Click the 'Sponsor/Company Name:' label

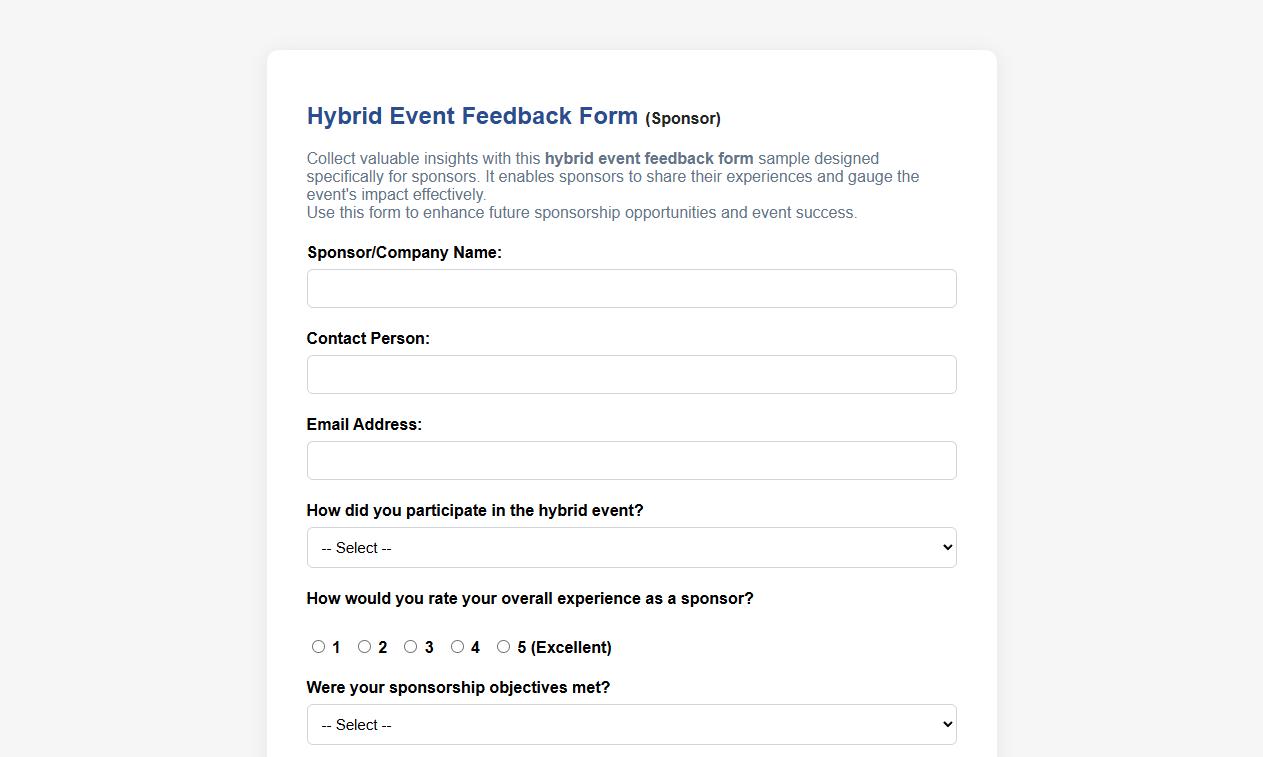point(404,252)
